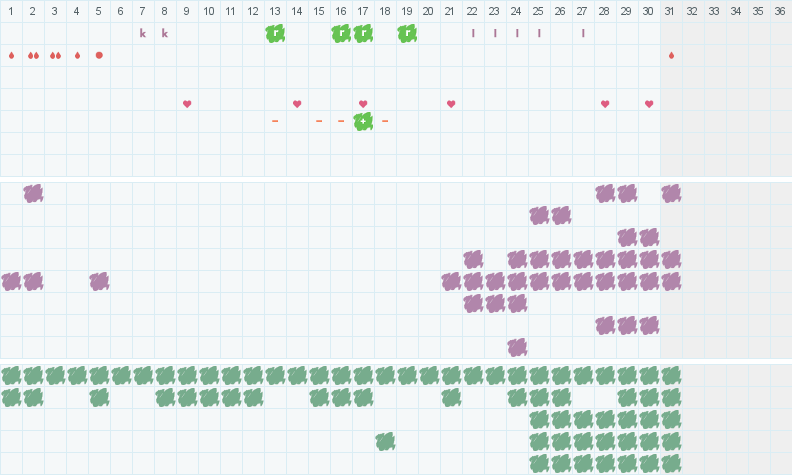Click the orange minus sign on day 18

pyautogui.click(x=385, y=121)
